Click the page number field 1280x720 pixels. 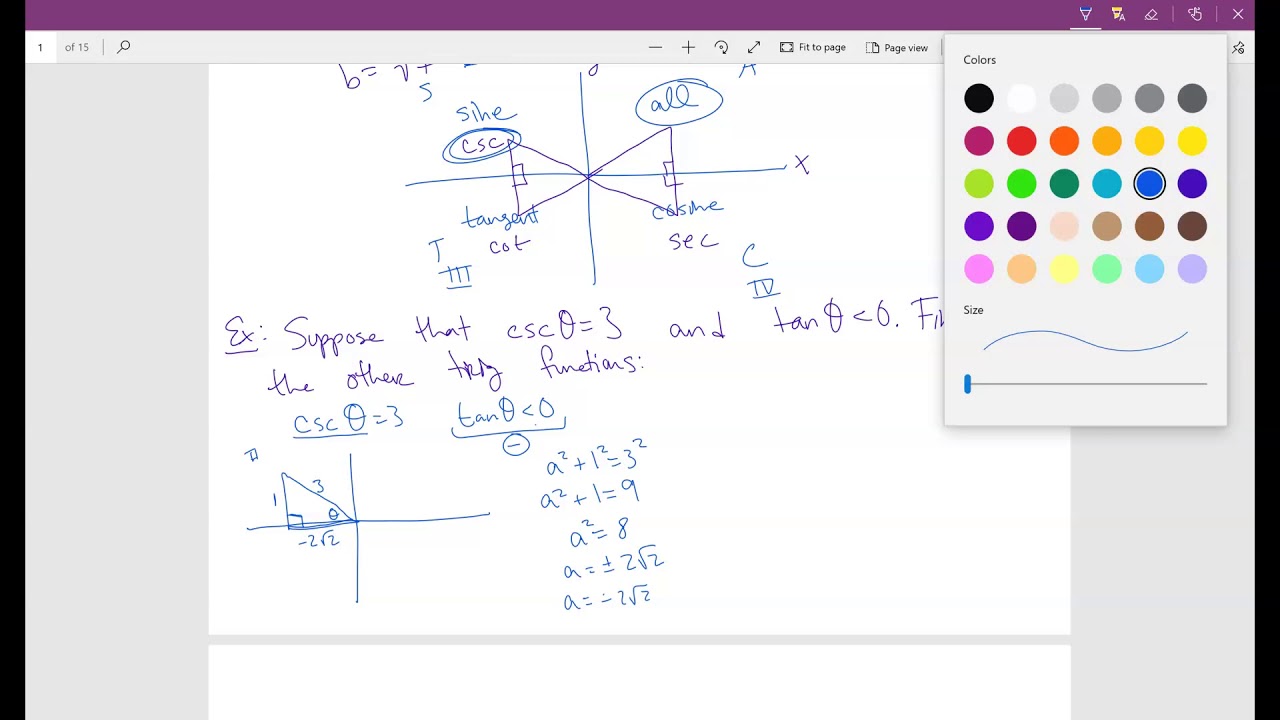click(41, 47)
